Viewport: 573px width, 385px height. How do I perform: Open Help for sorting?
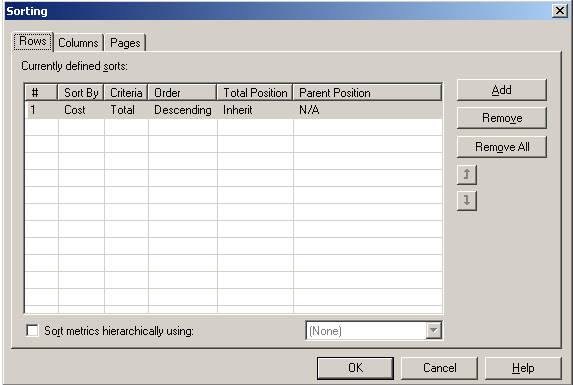(x=523, y=368)
